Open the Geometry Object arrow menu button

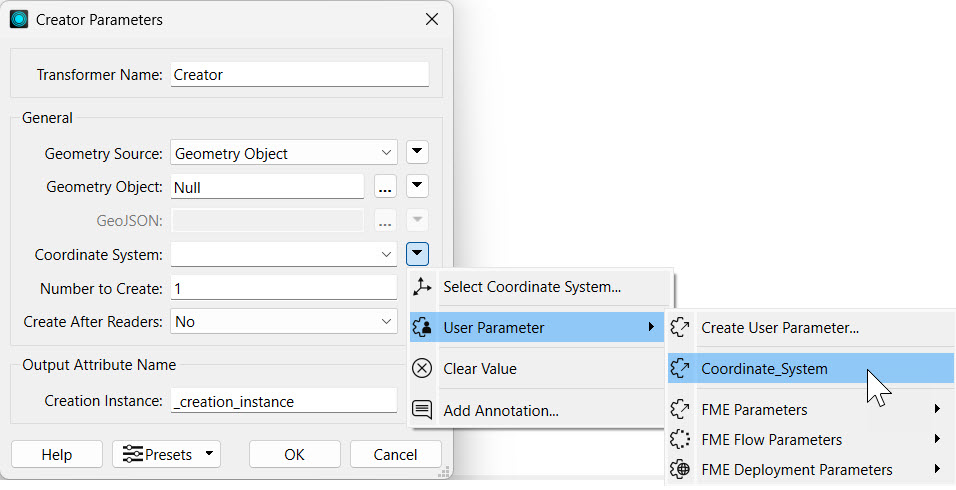419,187
